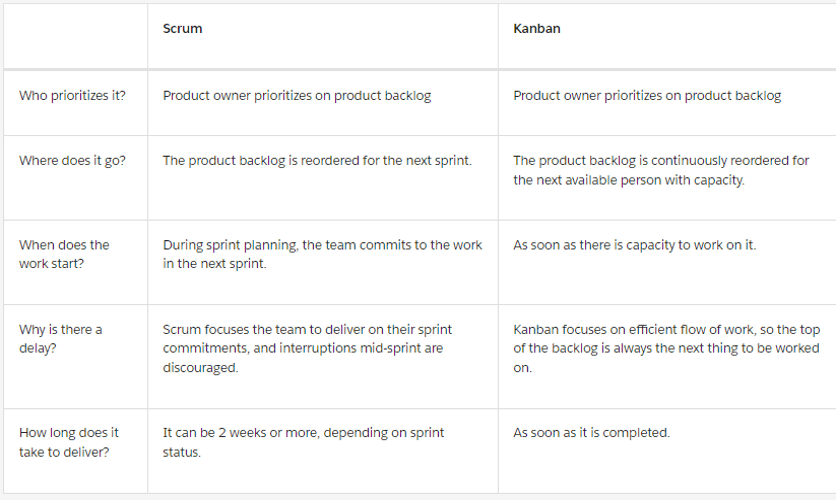Select 'As soon as it is completed' cell

(x=591, y=433)
